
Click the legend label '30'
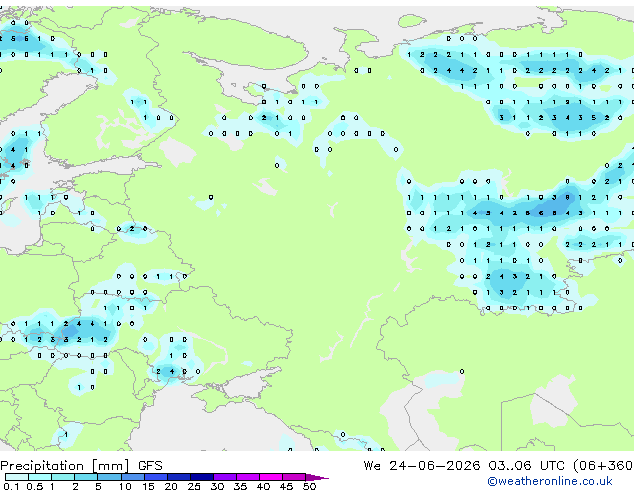[217, 486]
